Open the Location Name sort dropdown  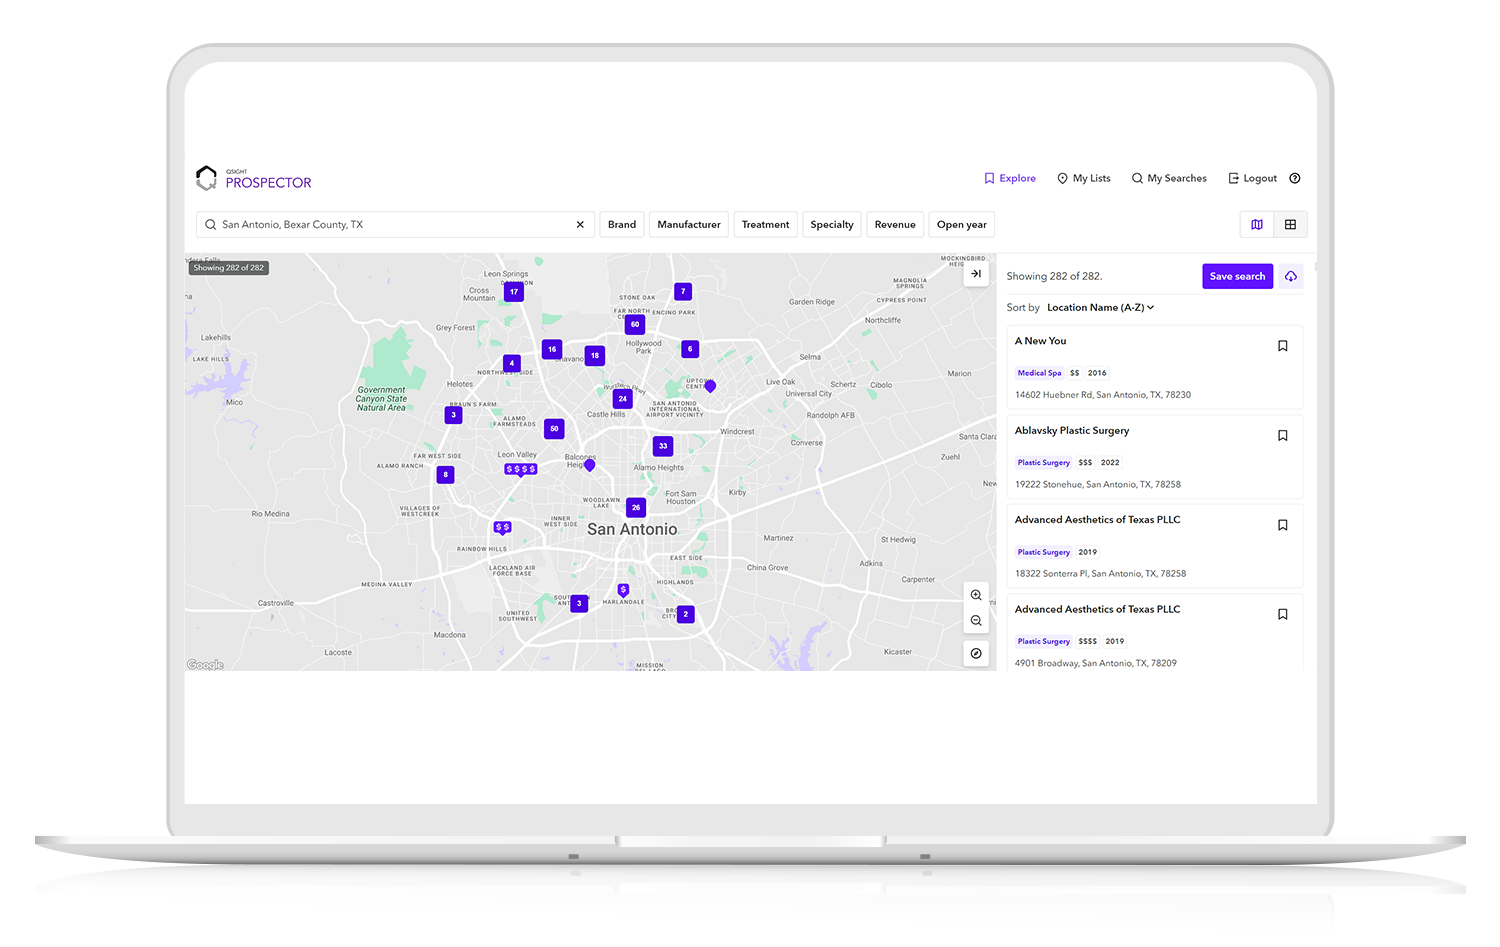pos(1099,307)
